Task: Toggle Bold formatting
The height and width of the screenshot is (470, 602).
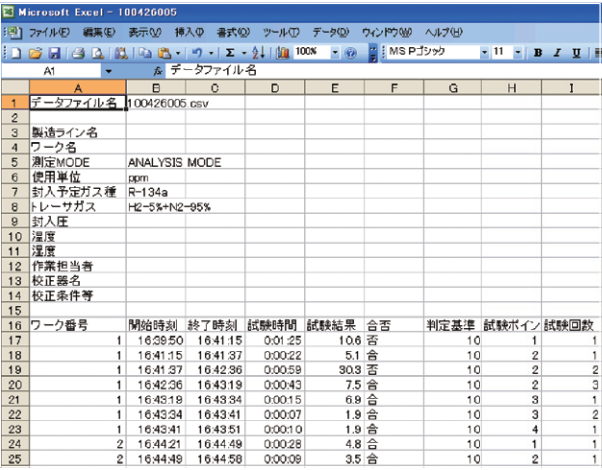Action: point(538,53)
